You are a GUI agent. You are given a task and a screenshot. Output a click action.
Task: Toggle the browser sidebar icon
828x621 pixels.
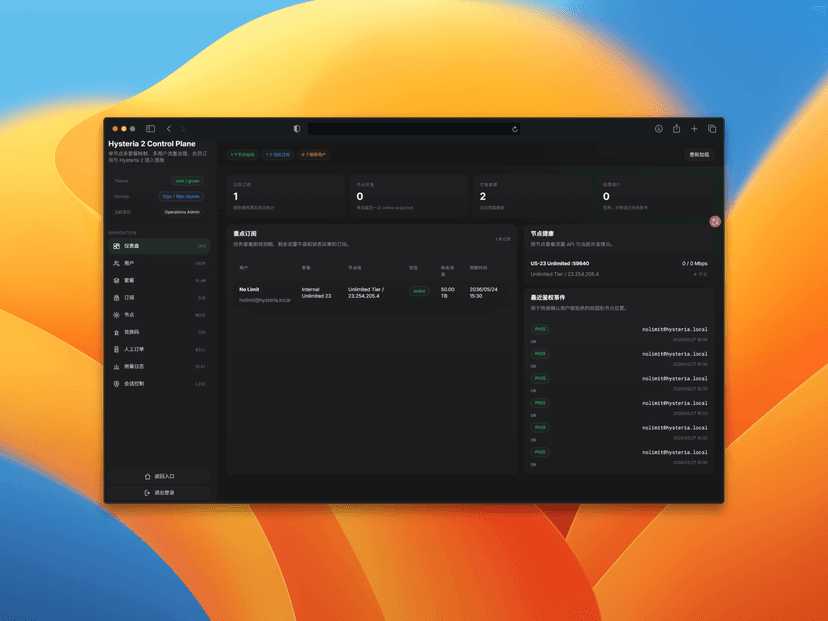[150, 129]
